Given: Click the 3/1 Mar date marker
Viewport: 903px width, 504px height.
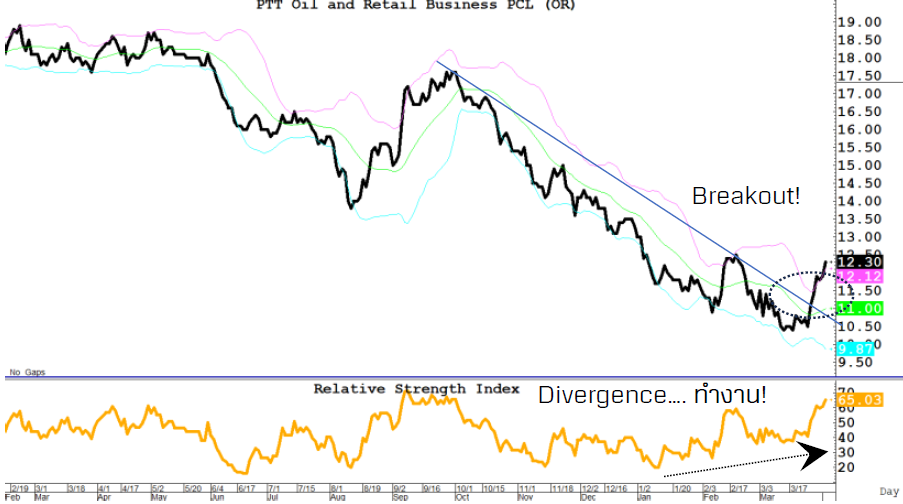Looking at the screenshot, I should tap(42, 492).
